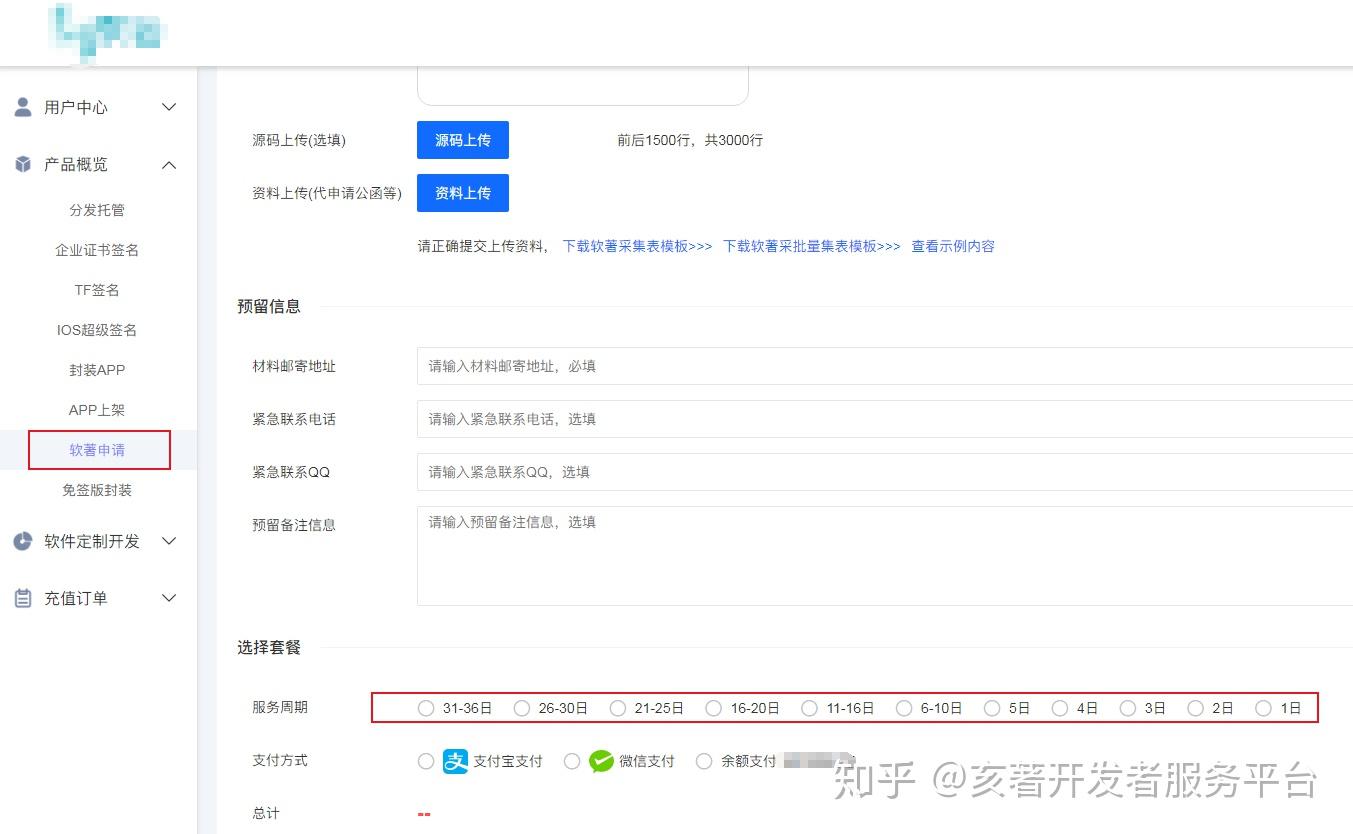Click the 预留信息 section heading
The width and height of the screenshot is (1353, 834).
[x=269, y=306]
